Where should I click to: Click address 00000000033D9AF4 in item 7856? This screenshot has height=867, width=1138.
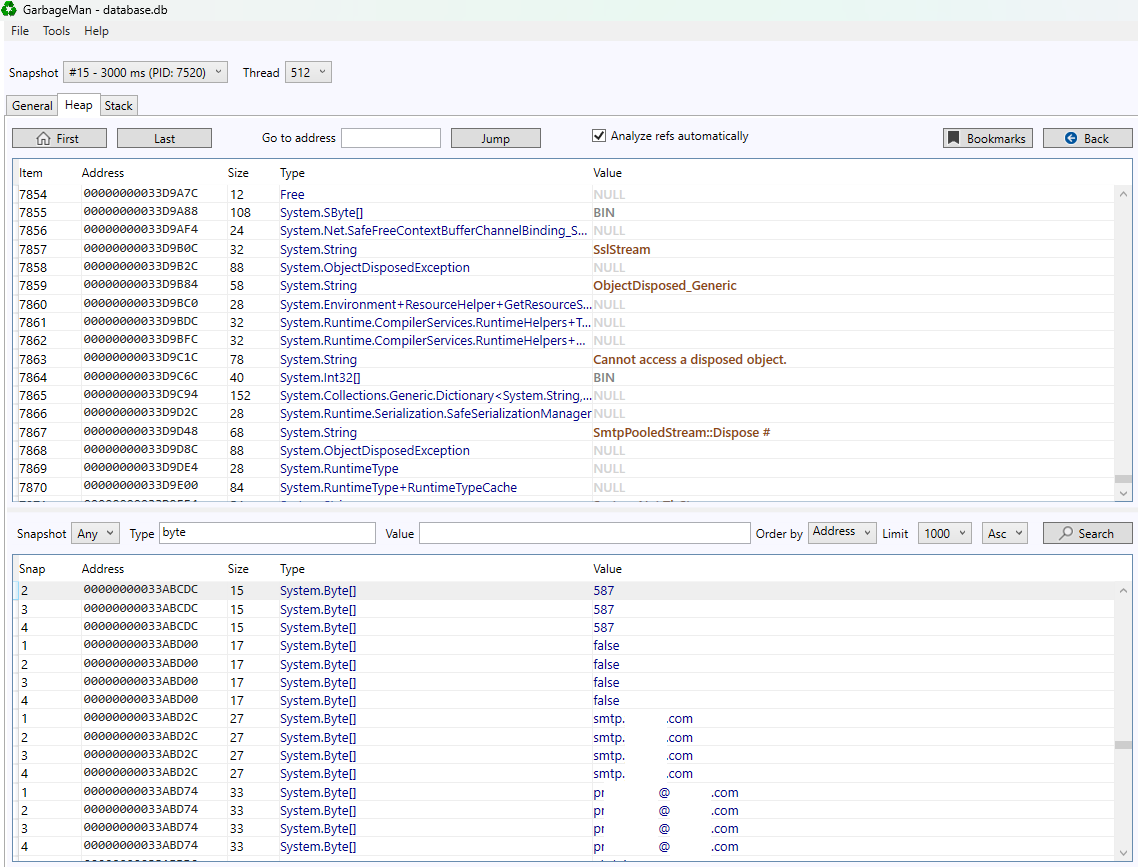coord(141,229)
